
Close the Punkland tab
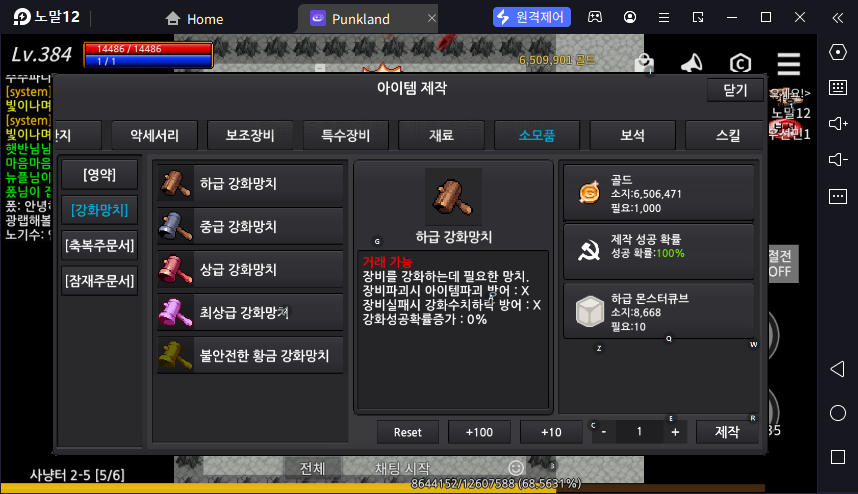(x=432, y=18)
